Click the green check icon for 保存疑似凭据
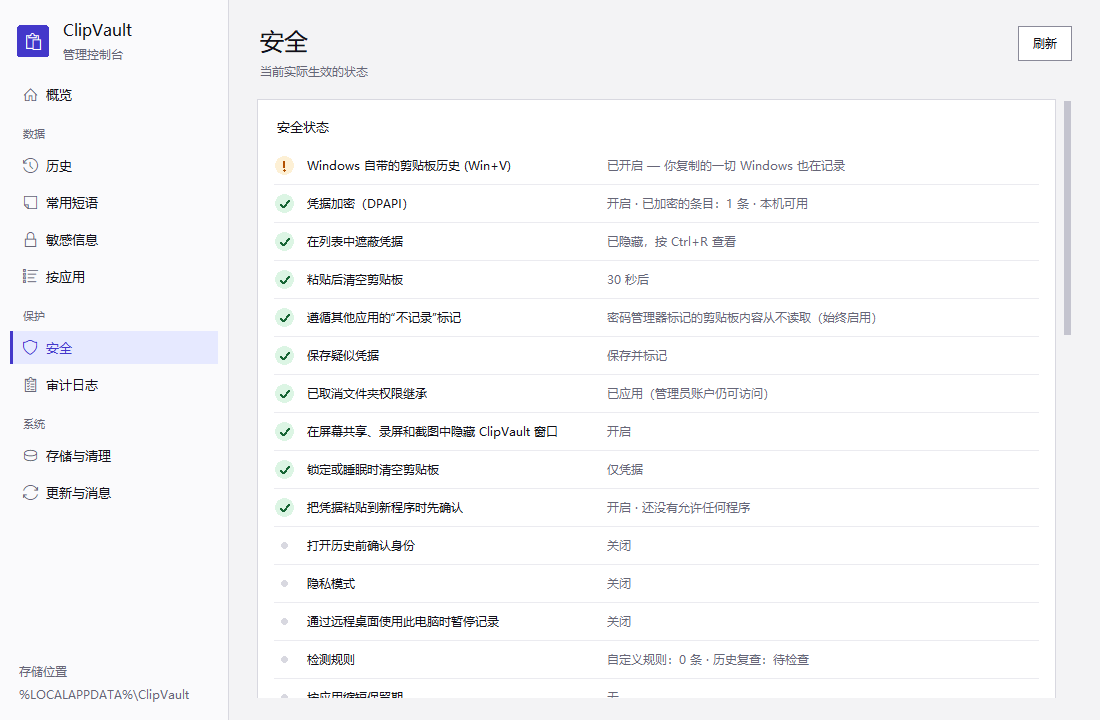This screenshot has height=720, width=1100. click(x=284, y=355)
